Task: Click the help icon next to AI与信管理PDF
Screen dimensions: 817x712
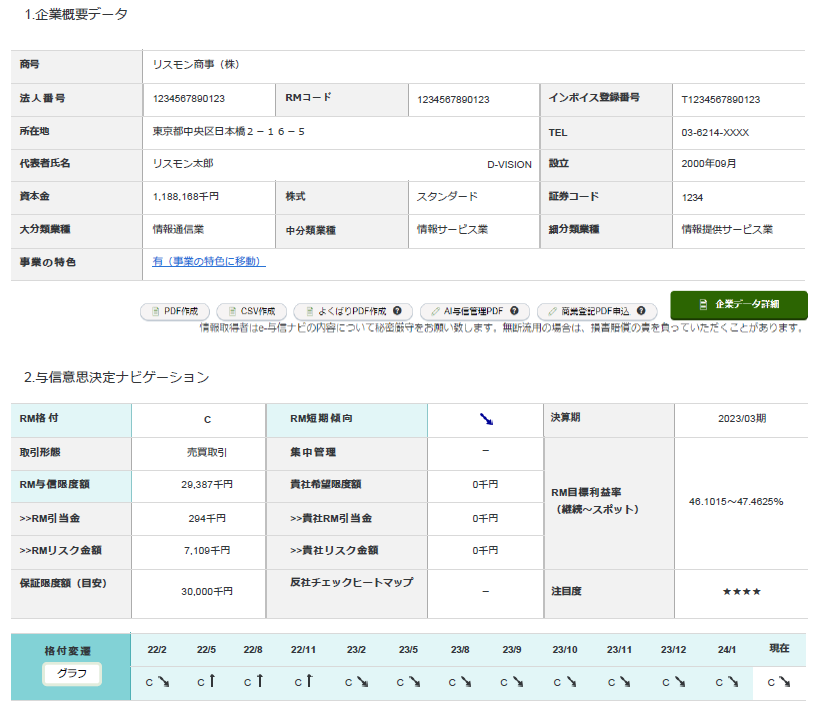Action: 514,311
